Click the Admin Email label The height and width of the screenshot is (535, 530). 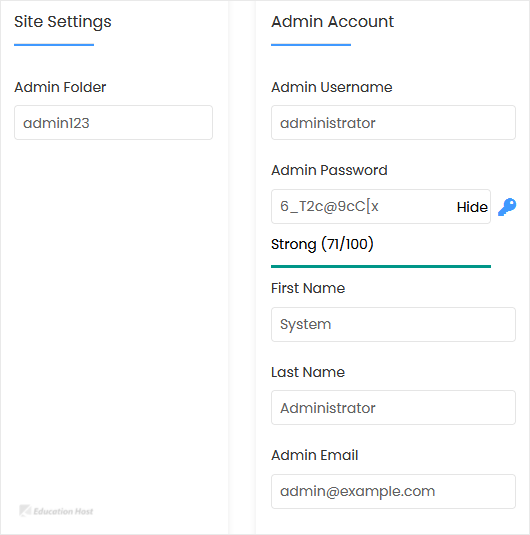[315, 455]
